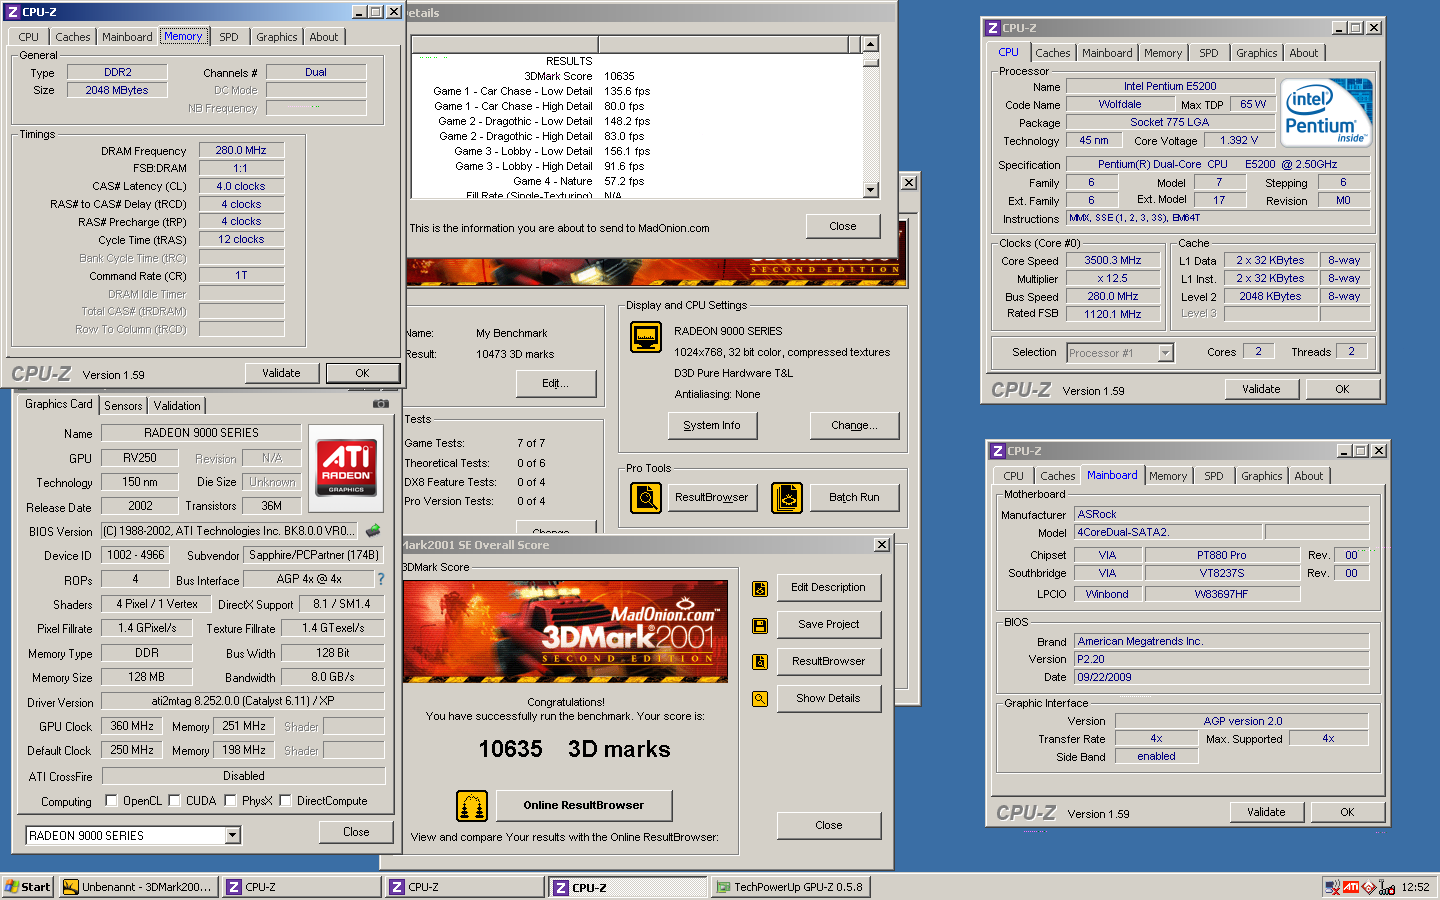Open TechPowerUp GPU-Z taskbar item
The height and width of the screenshot is (900, 1440).
[790, 887]
